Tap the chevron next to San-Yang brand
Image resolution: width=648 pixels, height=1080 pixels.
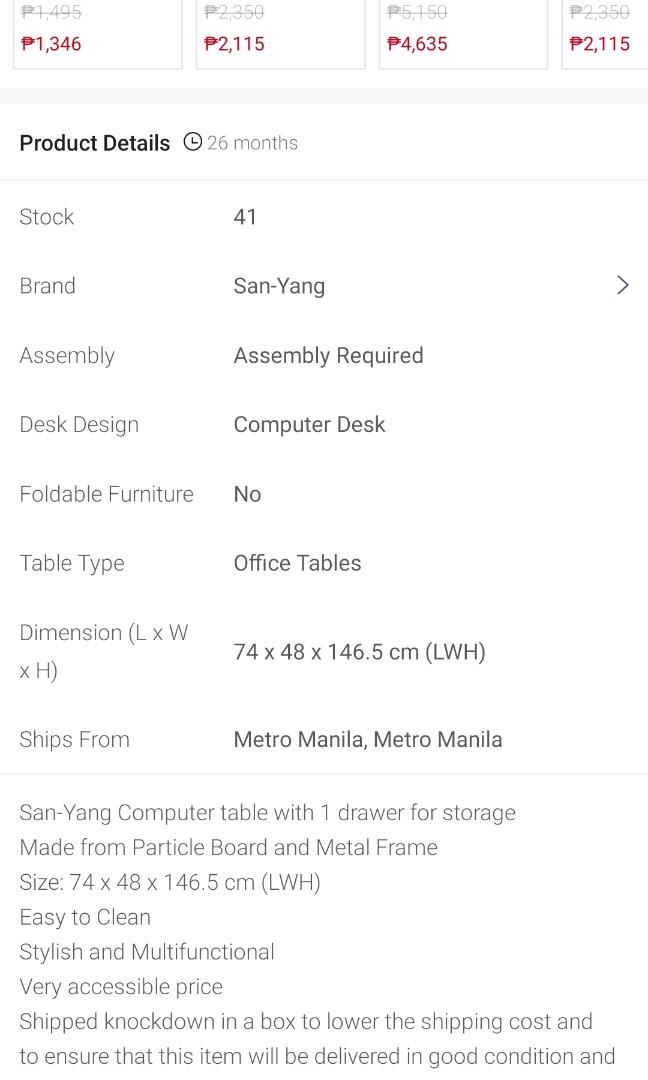click(x=622, y=285)
